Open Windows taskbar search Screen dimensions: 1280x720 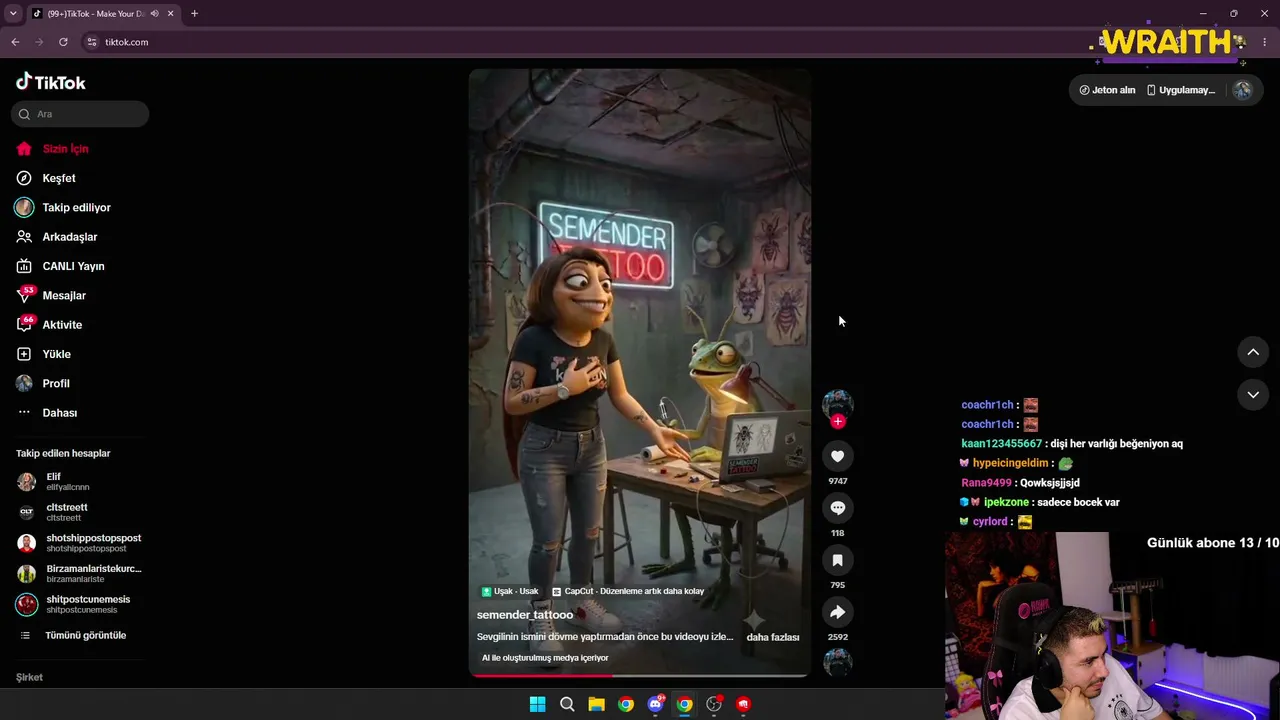click(567, 704)
